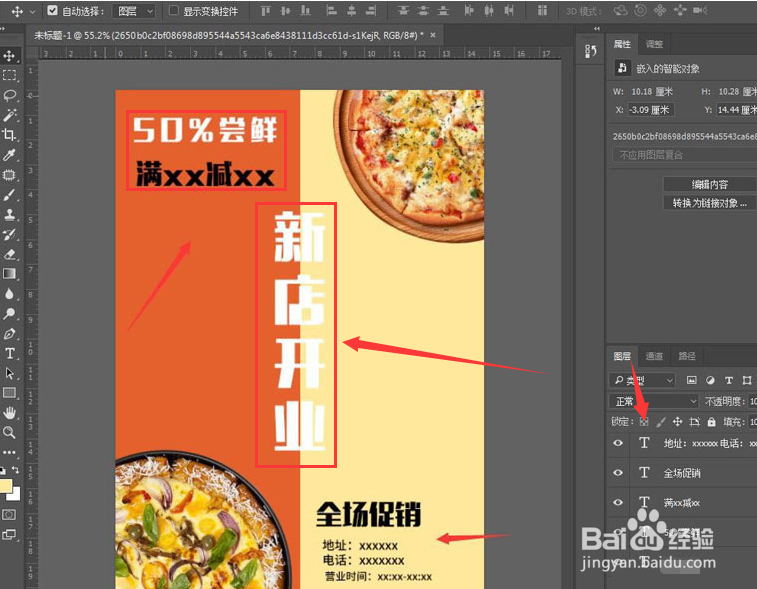
Task: Open the 类型 layer filter dropdown
Action: tap(642, 380)
